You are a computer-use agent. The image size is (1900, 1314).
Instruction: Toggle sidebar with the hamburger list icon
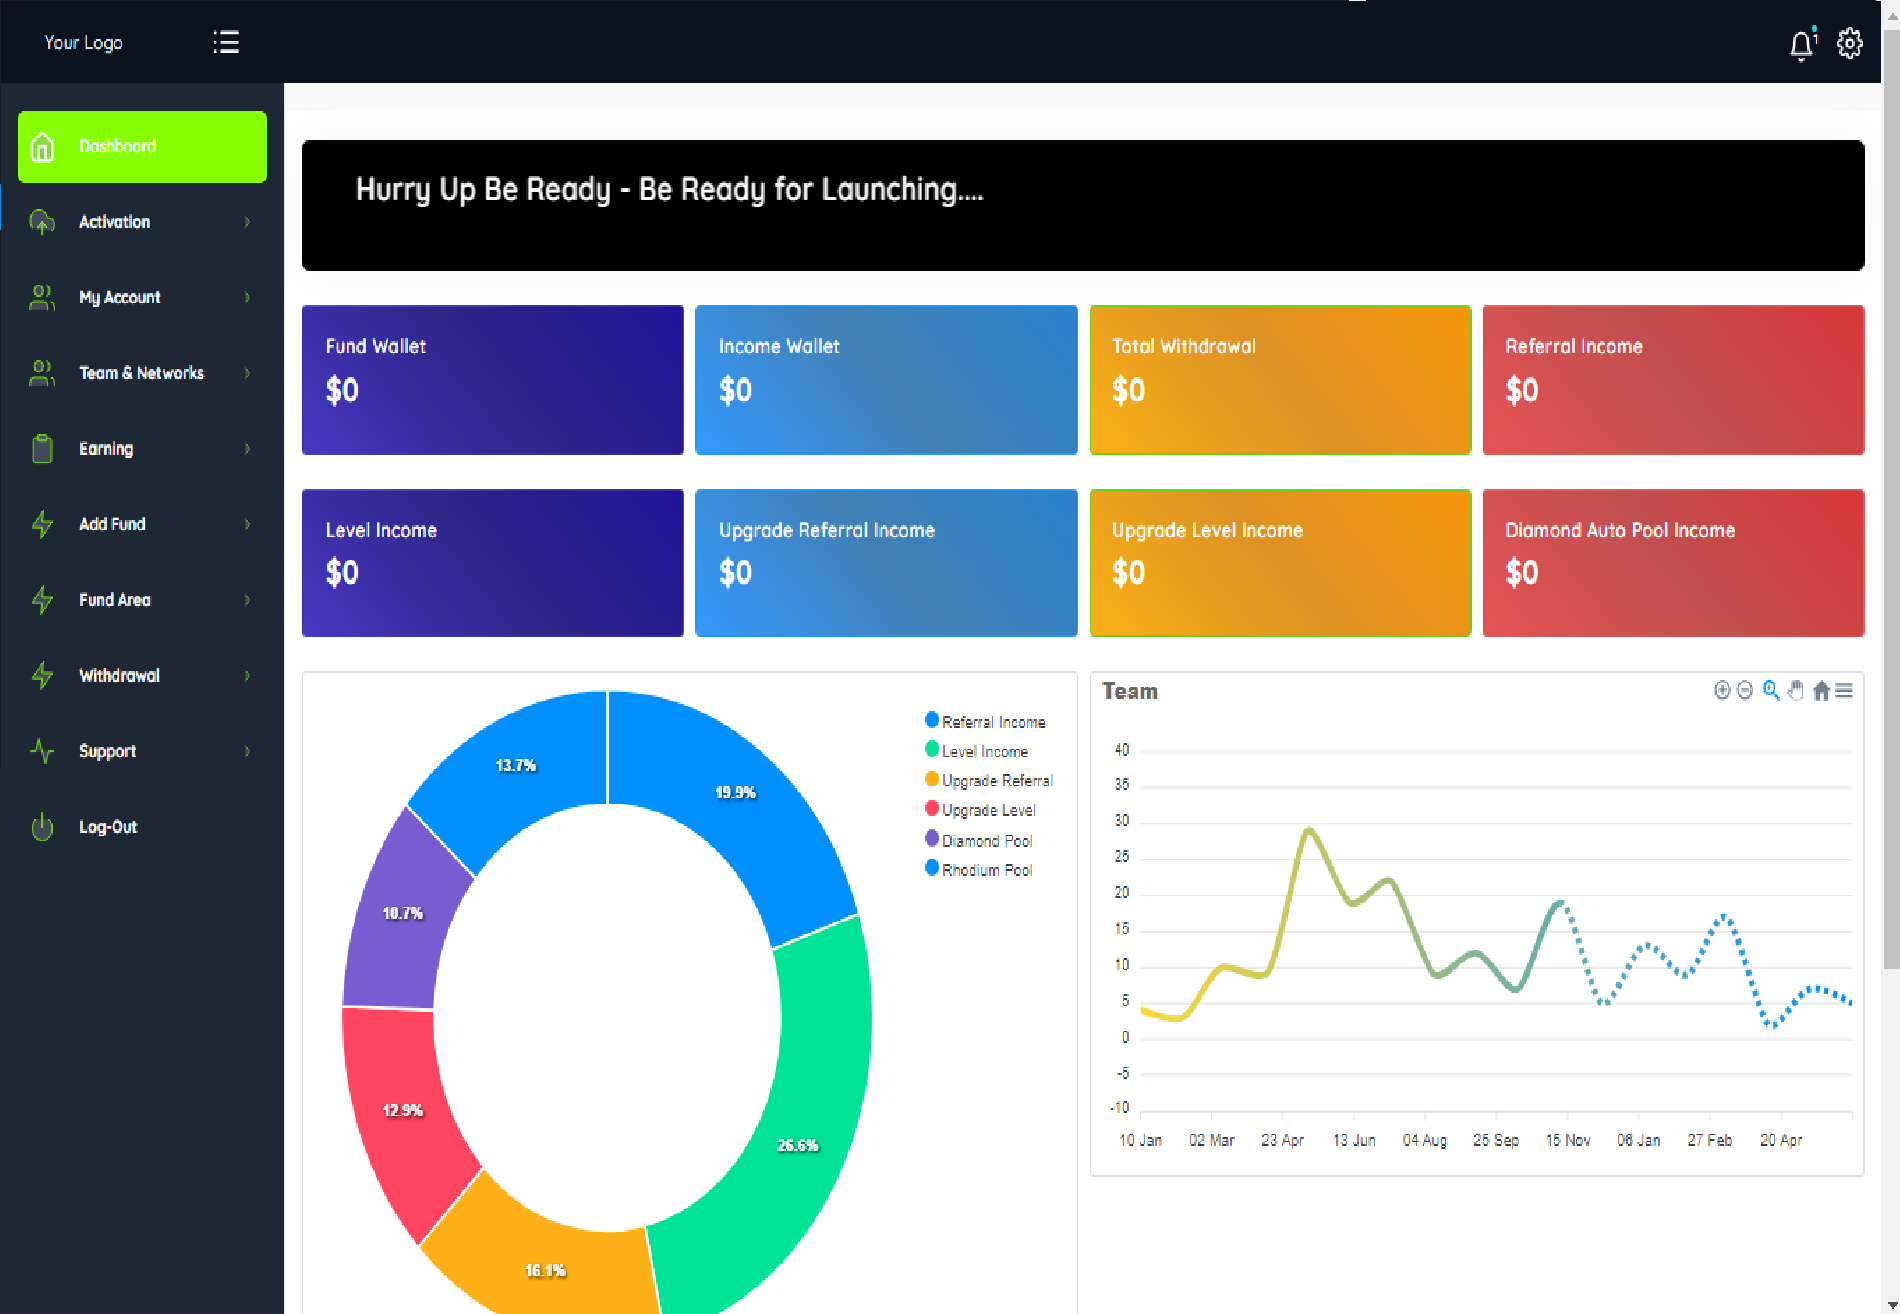pos(226,42)
